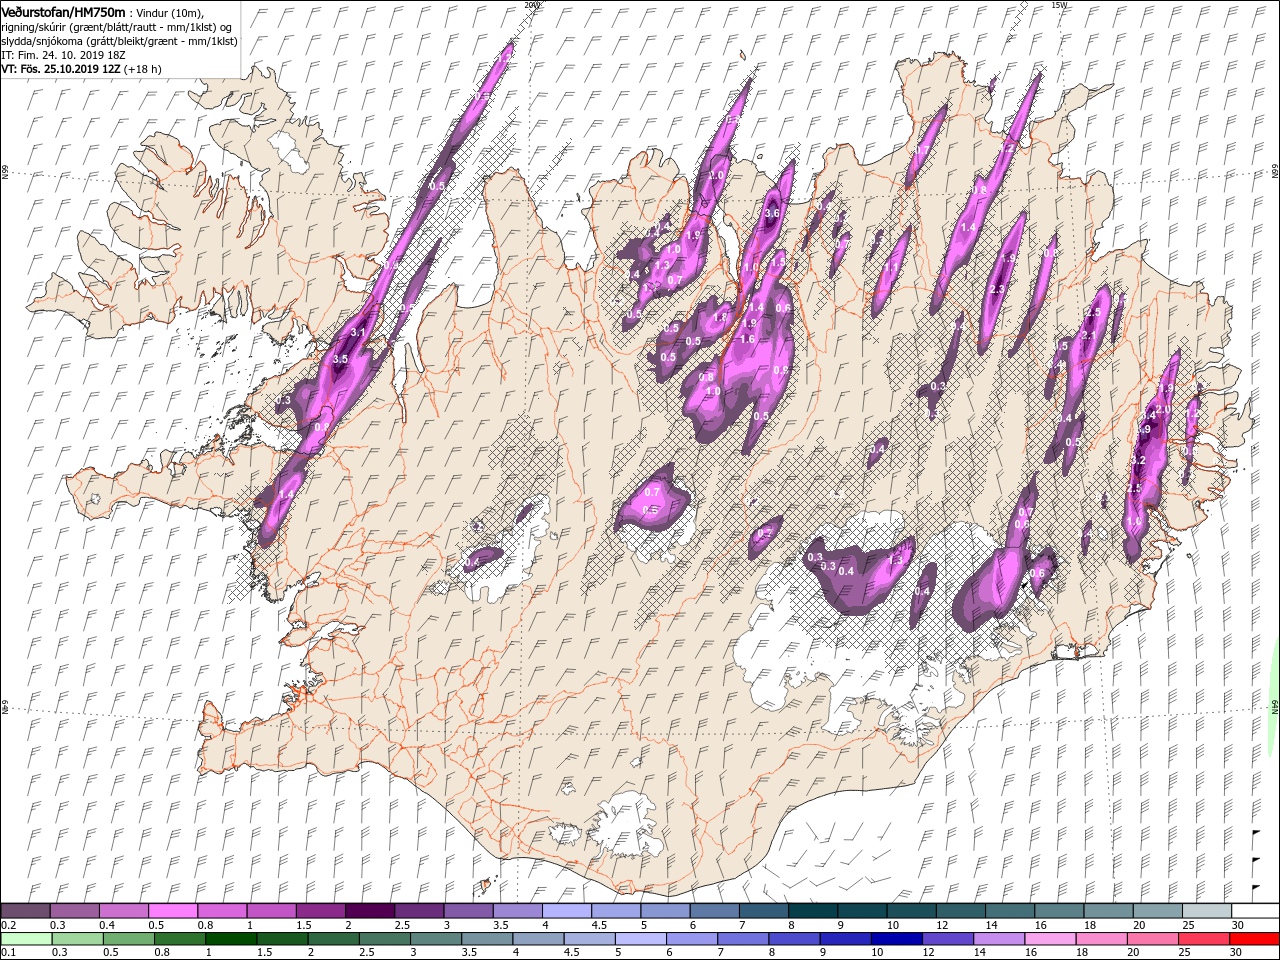The height and width of the screenshot is (960, 1280).
Task: Click the light grey snow swatch for 25–30
Action: [1205, 911]
